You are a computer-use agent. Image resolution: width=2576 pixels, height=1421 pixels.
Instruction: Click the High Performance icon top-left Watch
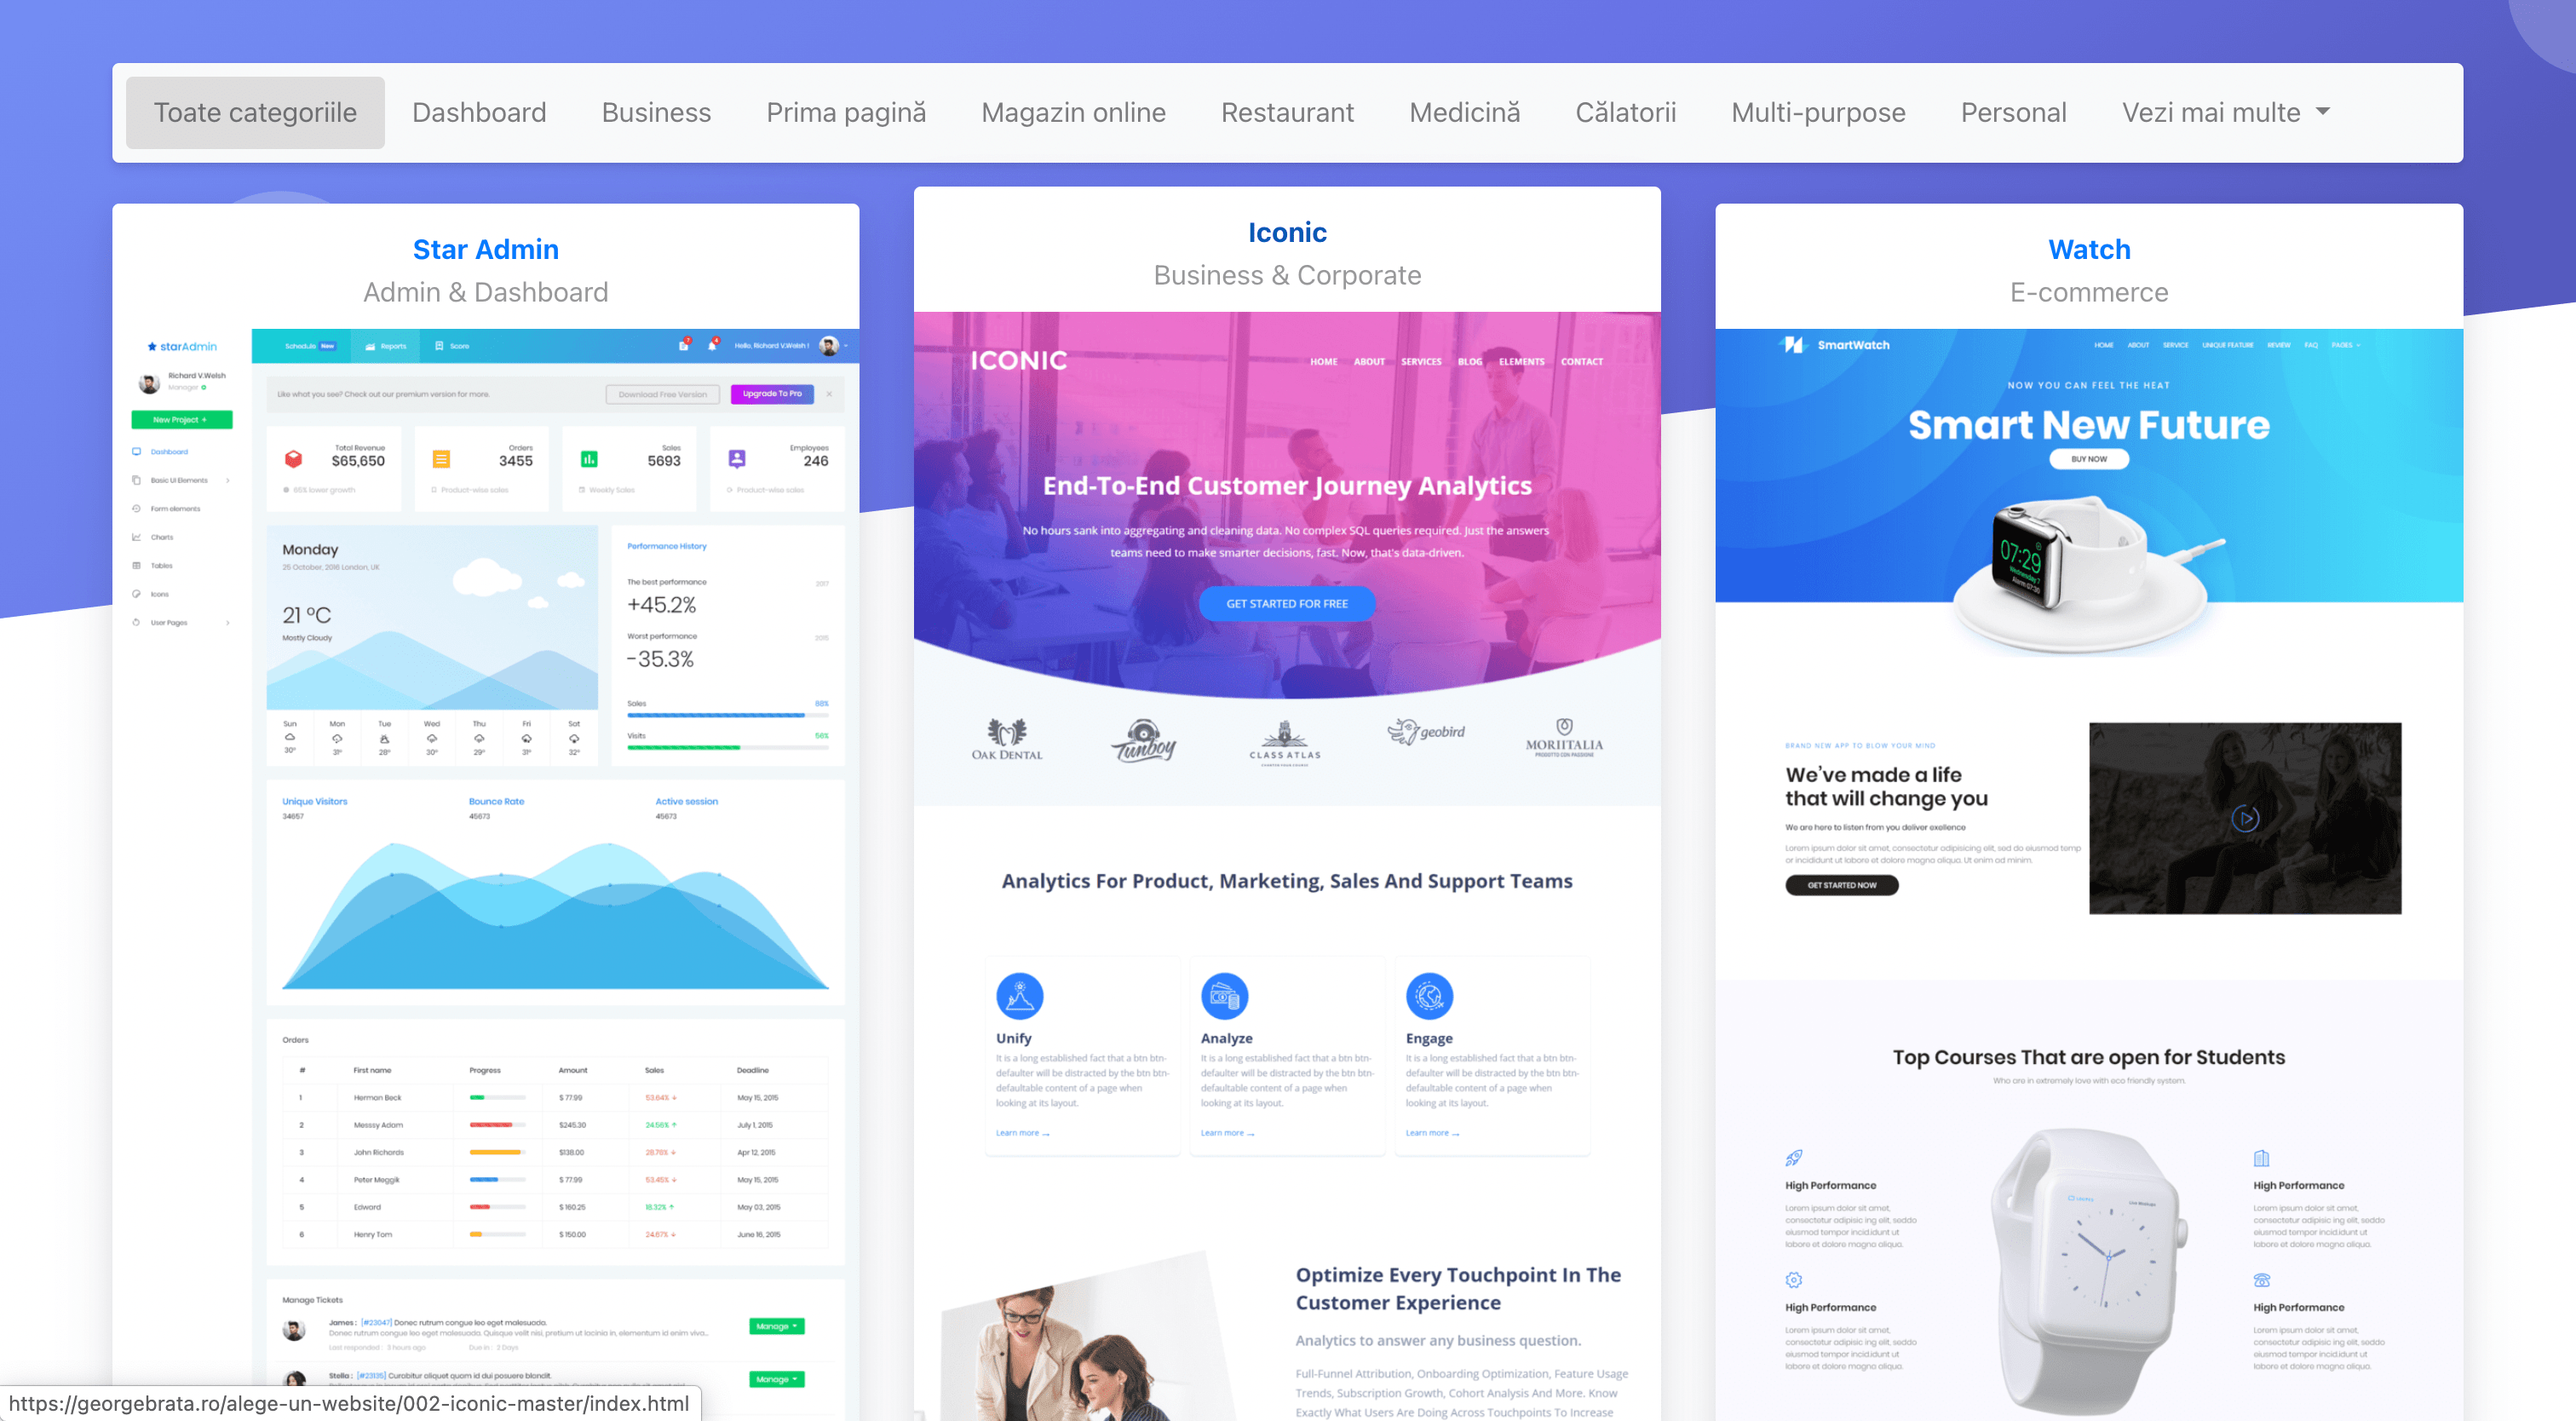click(1792, 1159)
